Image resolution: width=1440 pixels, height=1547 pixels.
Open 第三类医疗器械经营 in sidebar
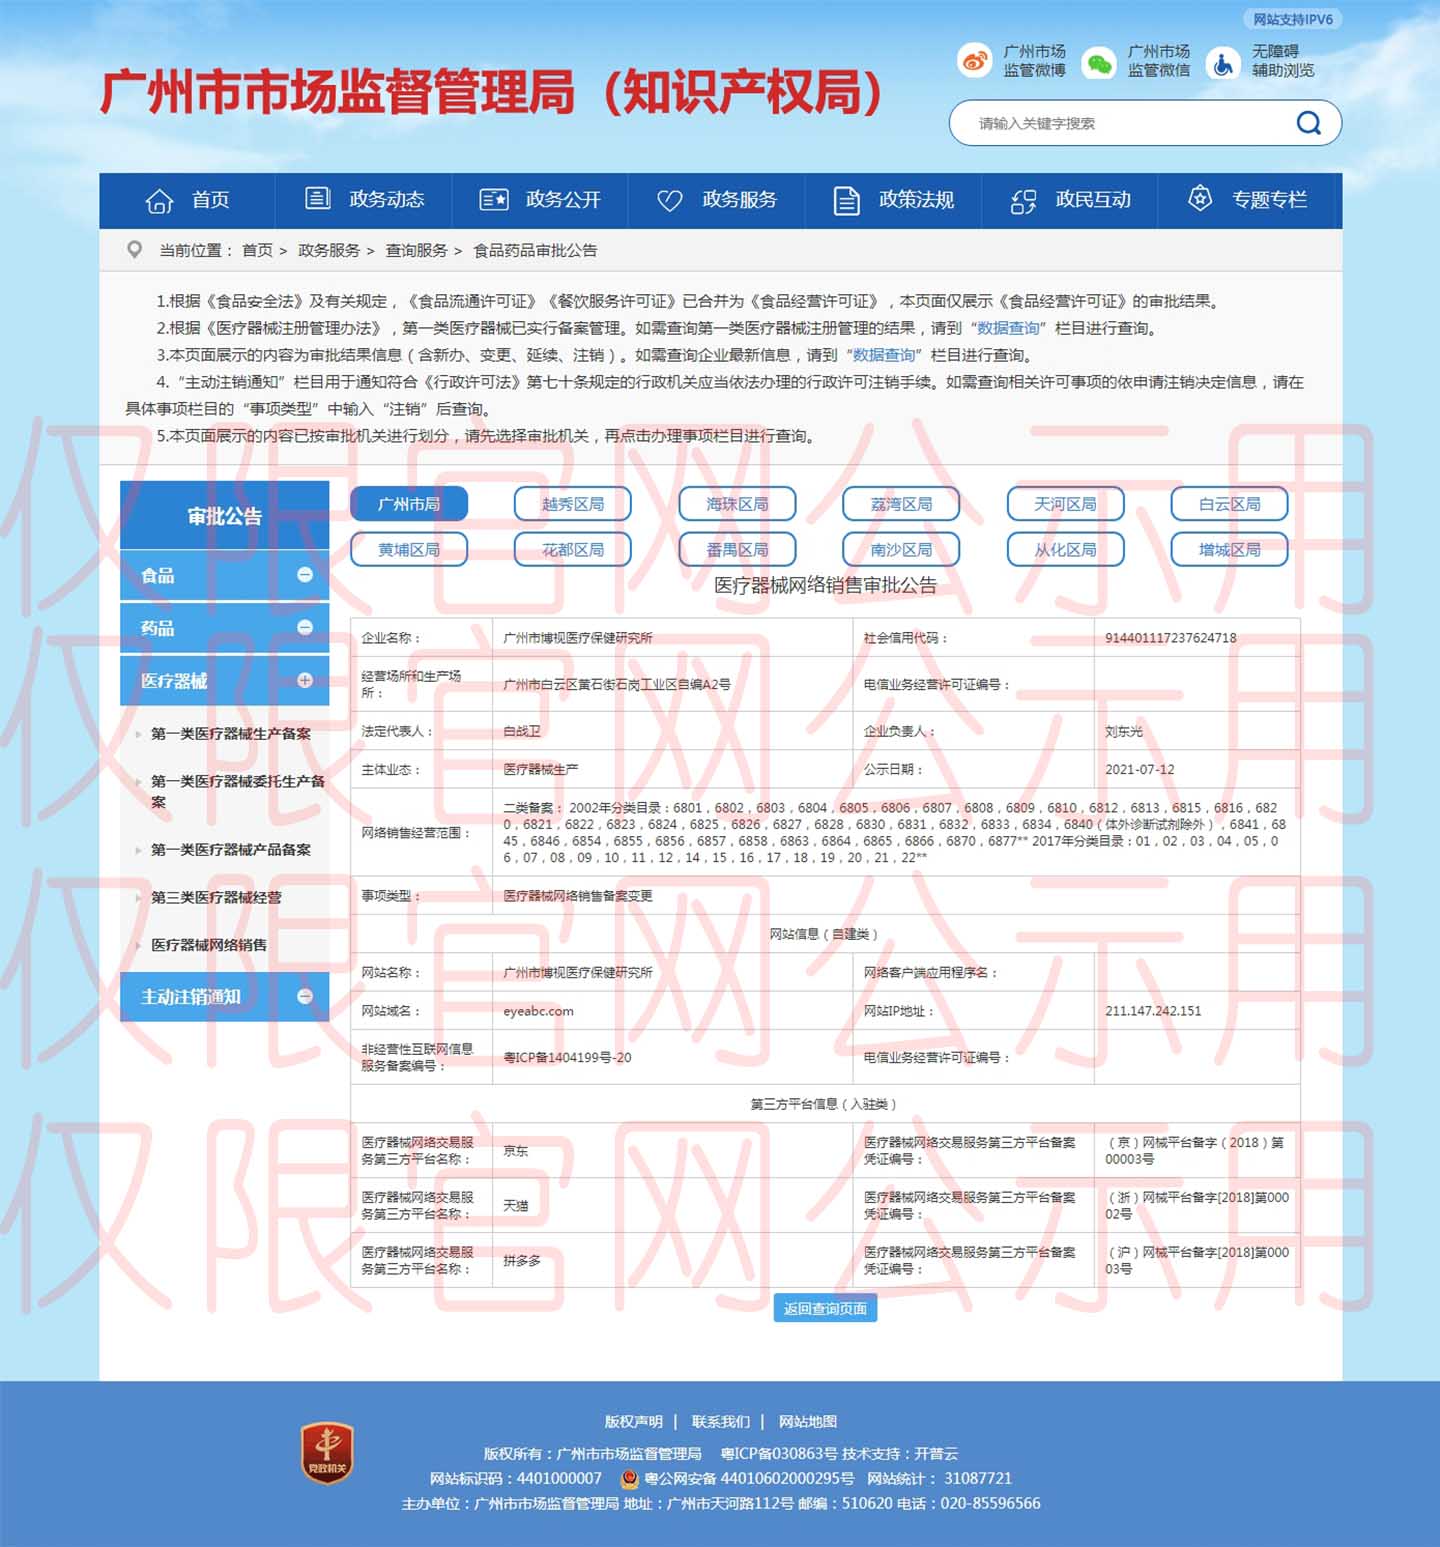pos(216,897)
